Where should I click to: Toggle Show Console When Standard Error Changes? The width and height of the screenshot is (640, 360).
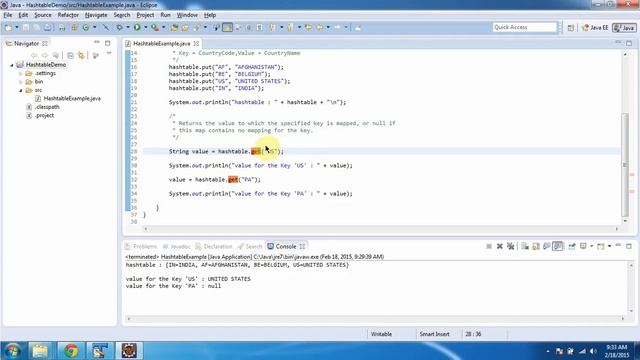(x=558, y=246)
